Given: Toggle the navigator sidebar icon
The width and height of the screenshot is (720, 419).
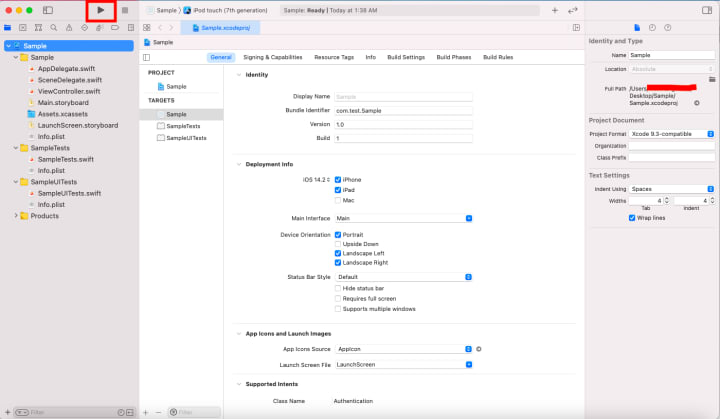Looking at the screenshot, I should point(48,10).
